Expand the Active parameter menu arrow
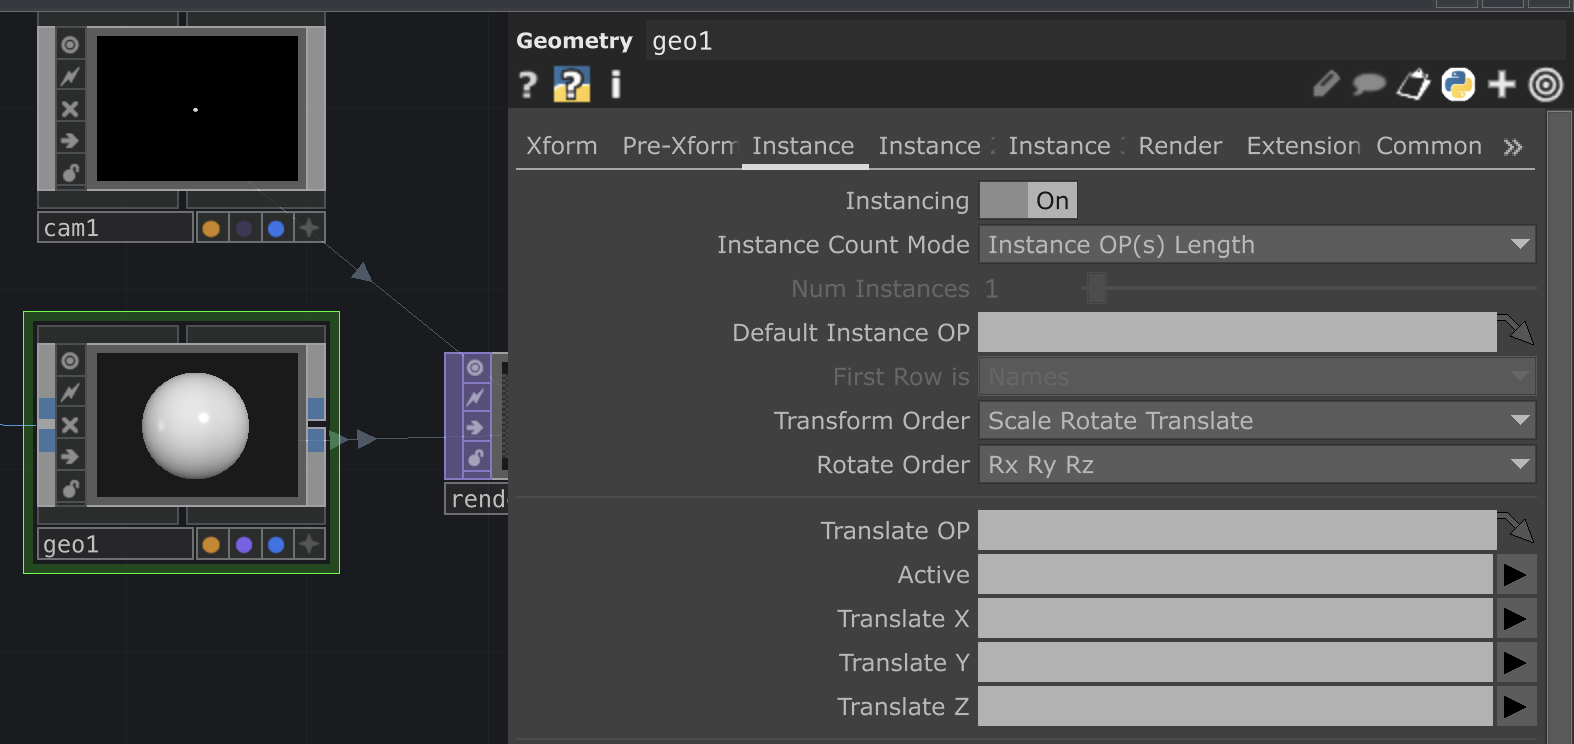 (1516, 575)
